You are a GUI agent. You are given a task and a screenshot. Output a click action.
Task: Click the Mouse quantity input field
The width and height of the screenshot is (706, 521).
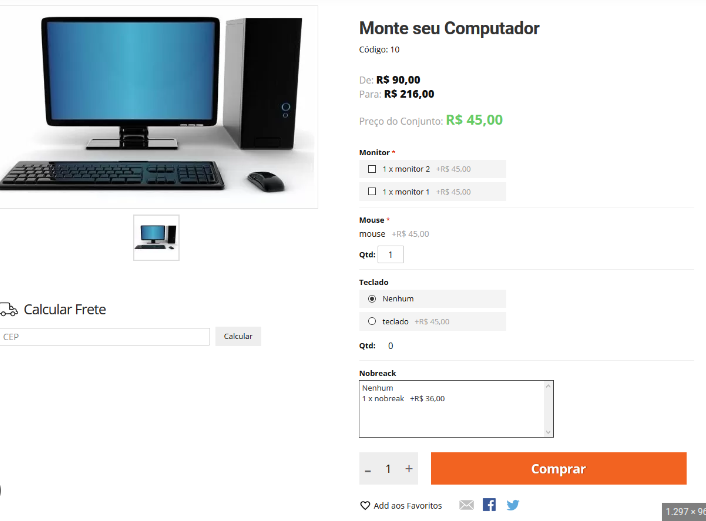(390, 254)
